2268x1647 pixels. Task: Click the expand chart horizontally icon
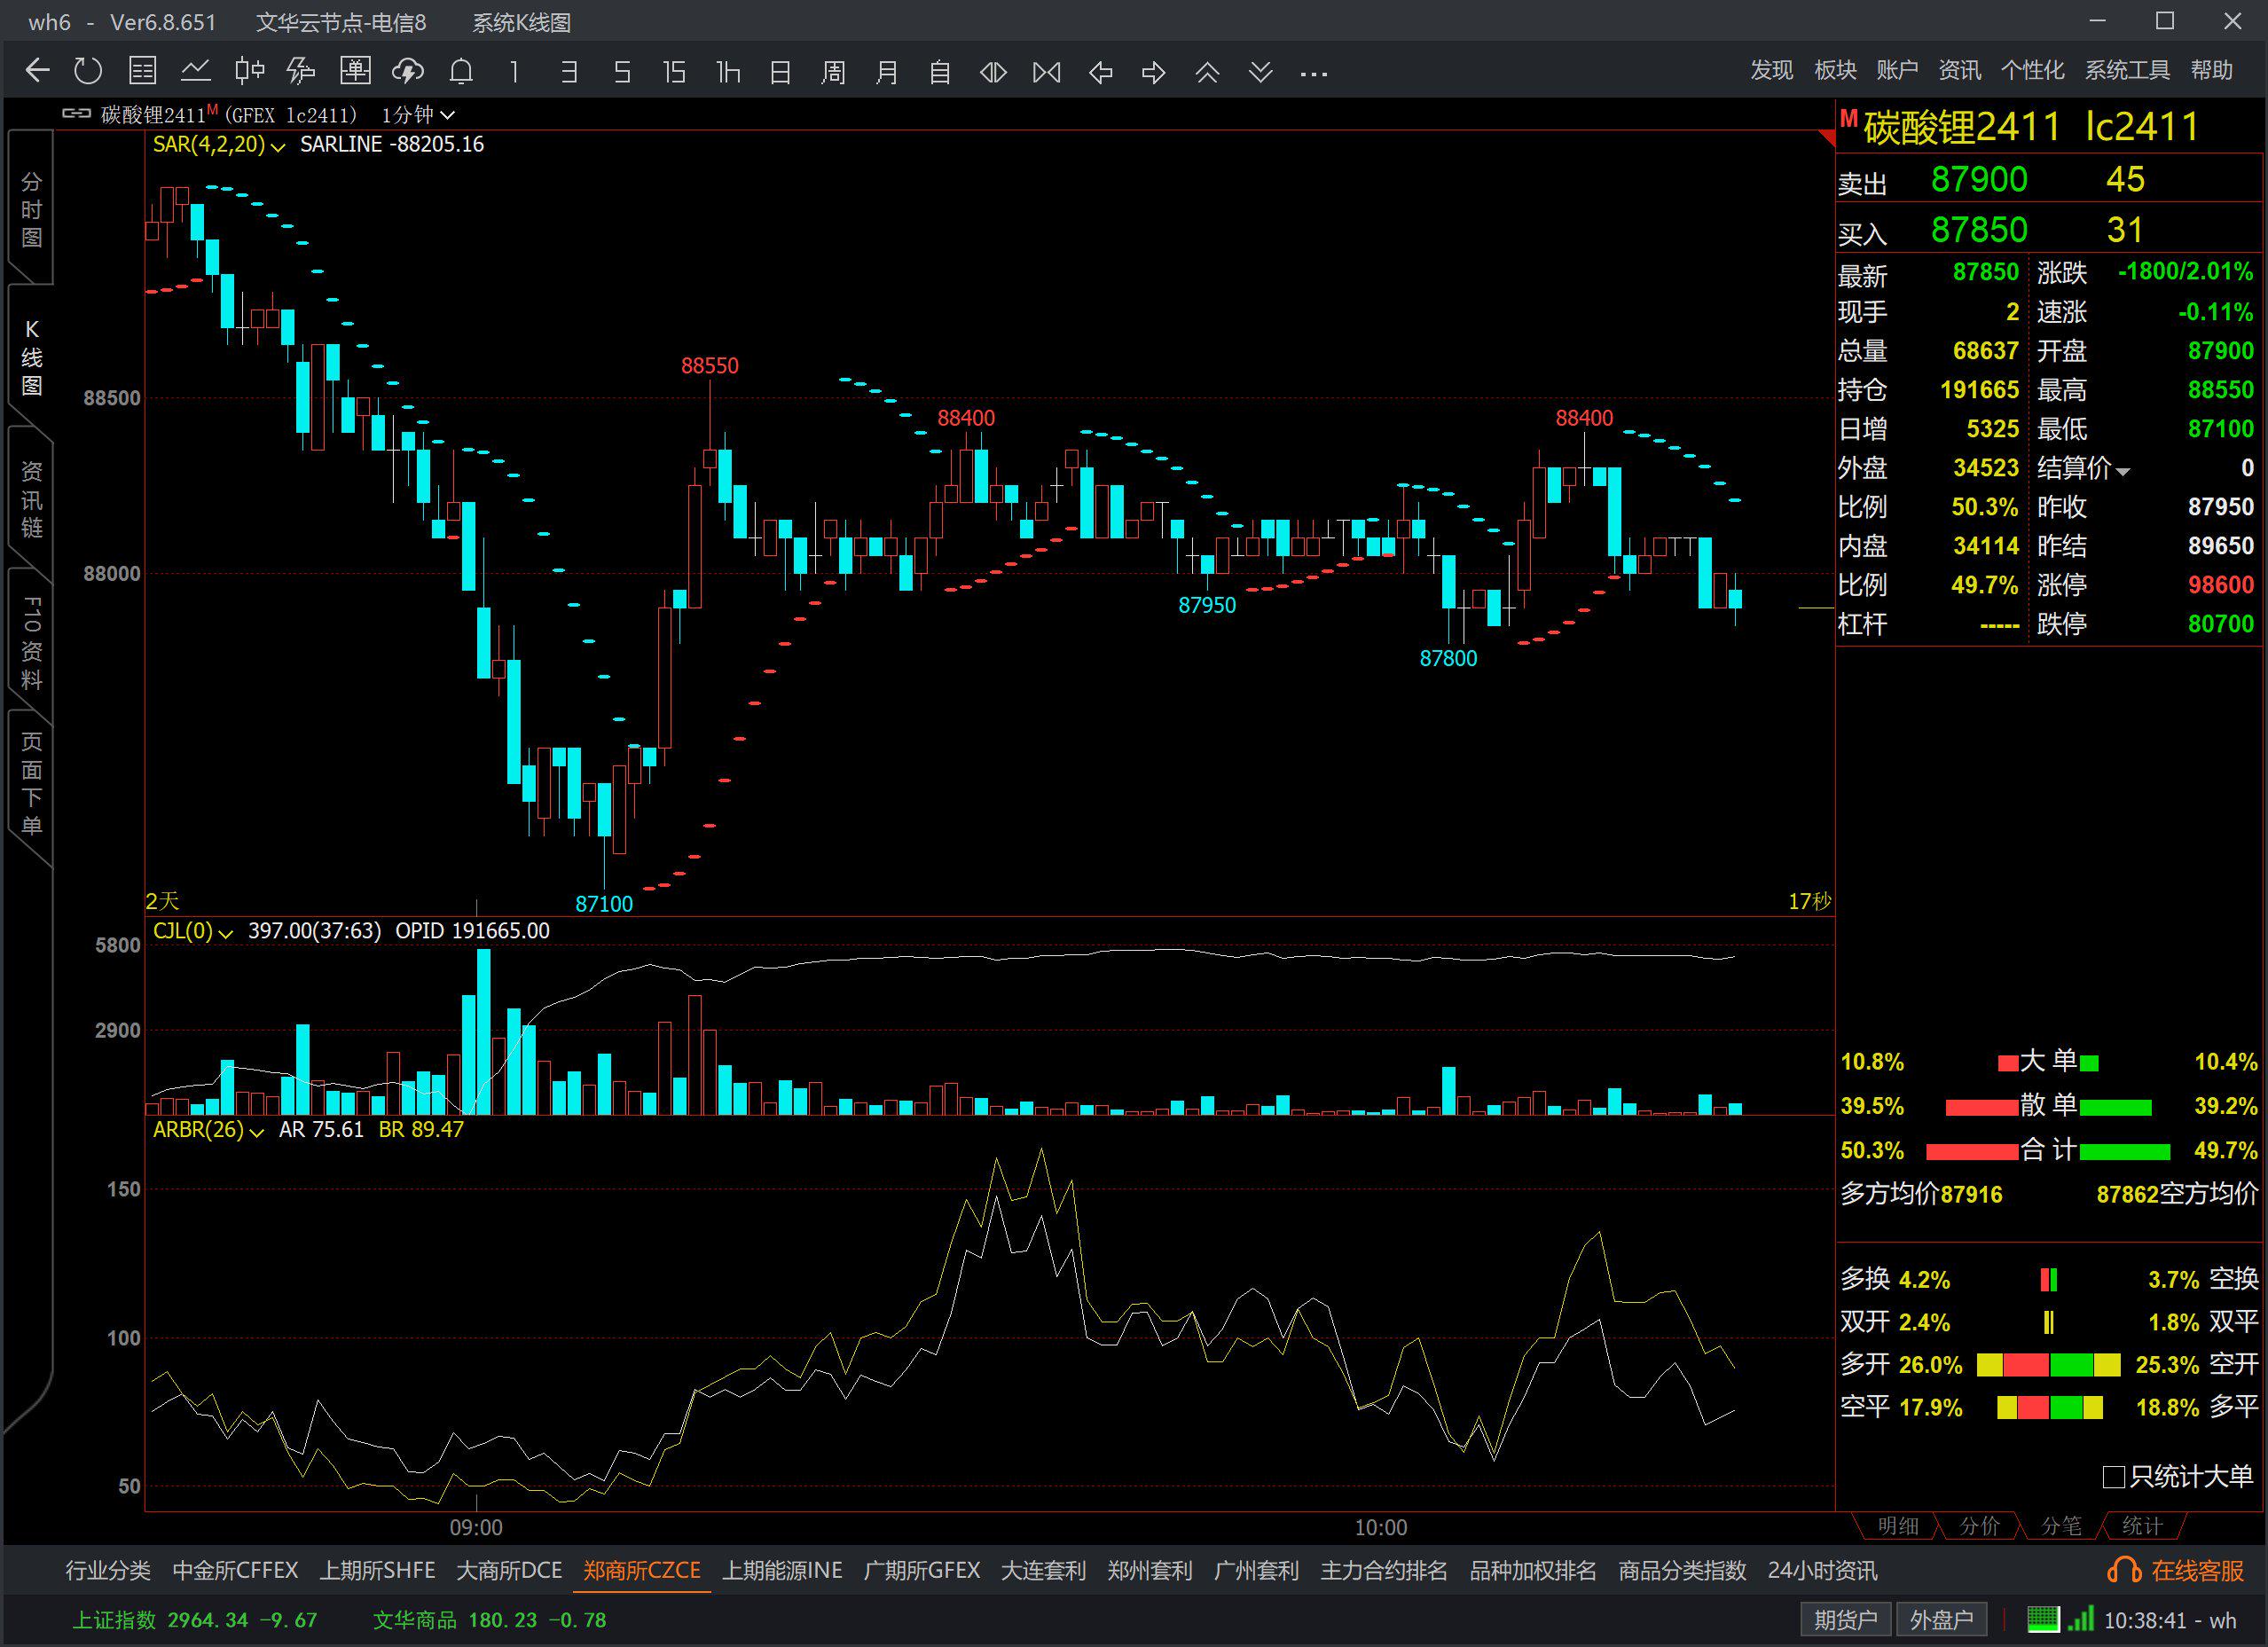tap(993, 72)
